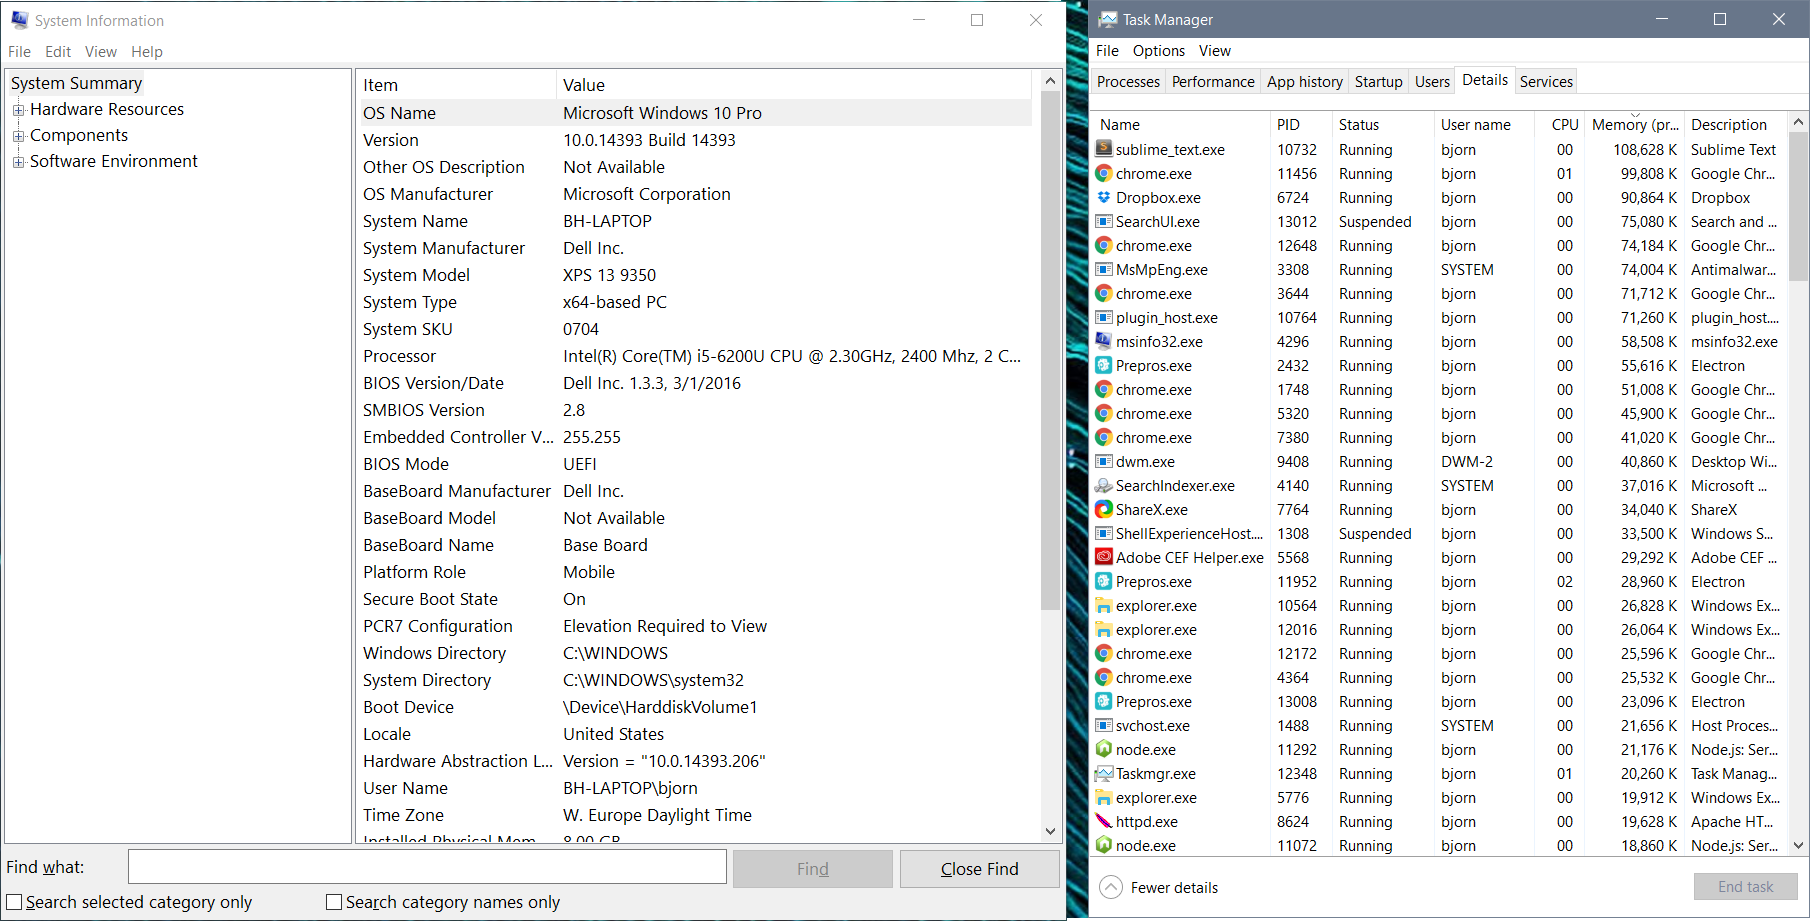Click the Task Manager title bar icon
The image size is (1810, 921).
[1107, 19]
